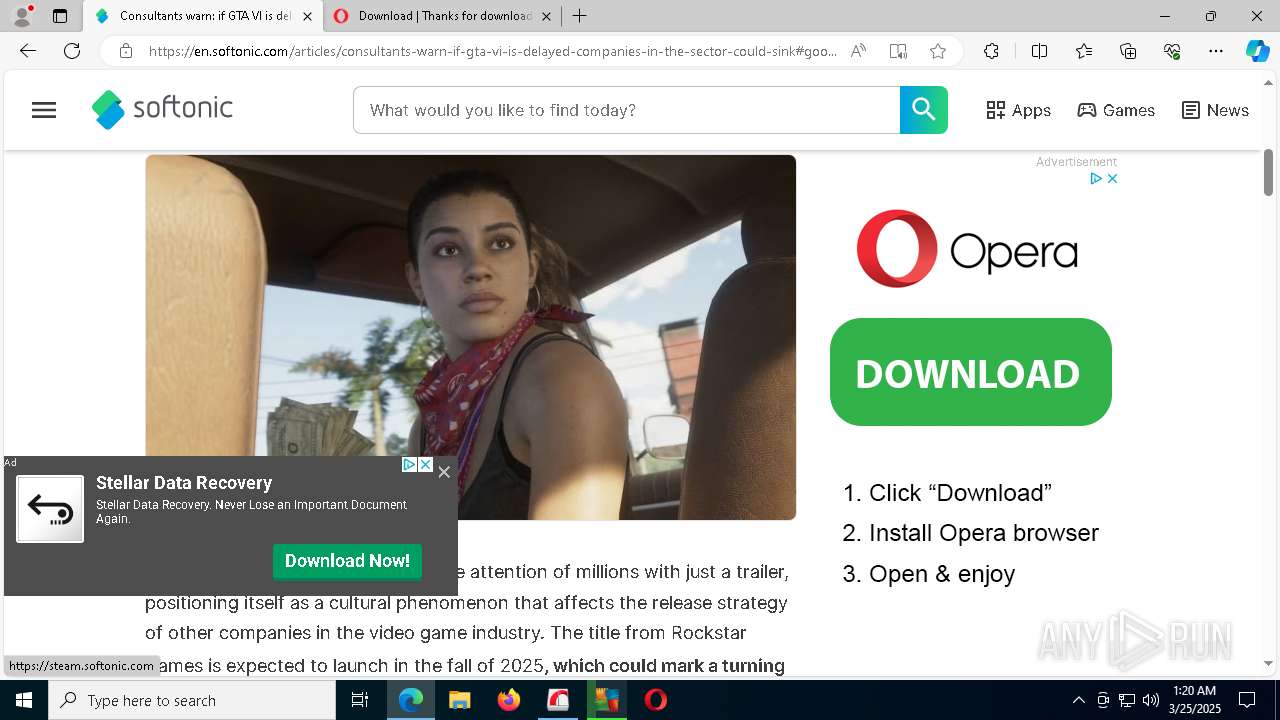Dismiss the Stellar ad popup
Image resolution: width=1280 pixels, height=720 pixels.
(x=444, y=472)
